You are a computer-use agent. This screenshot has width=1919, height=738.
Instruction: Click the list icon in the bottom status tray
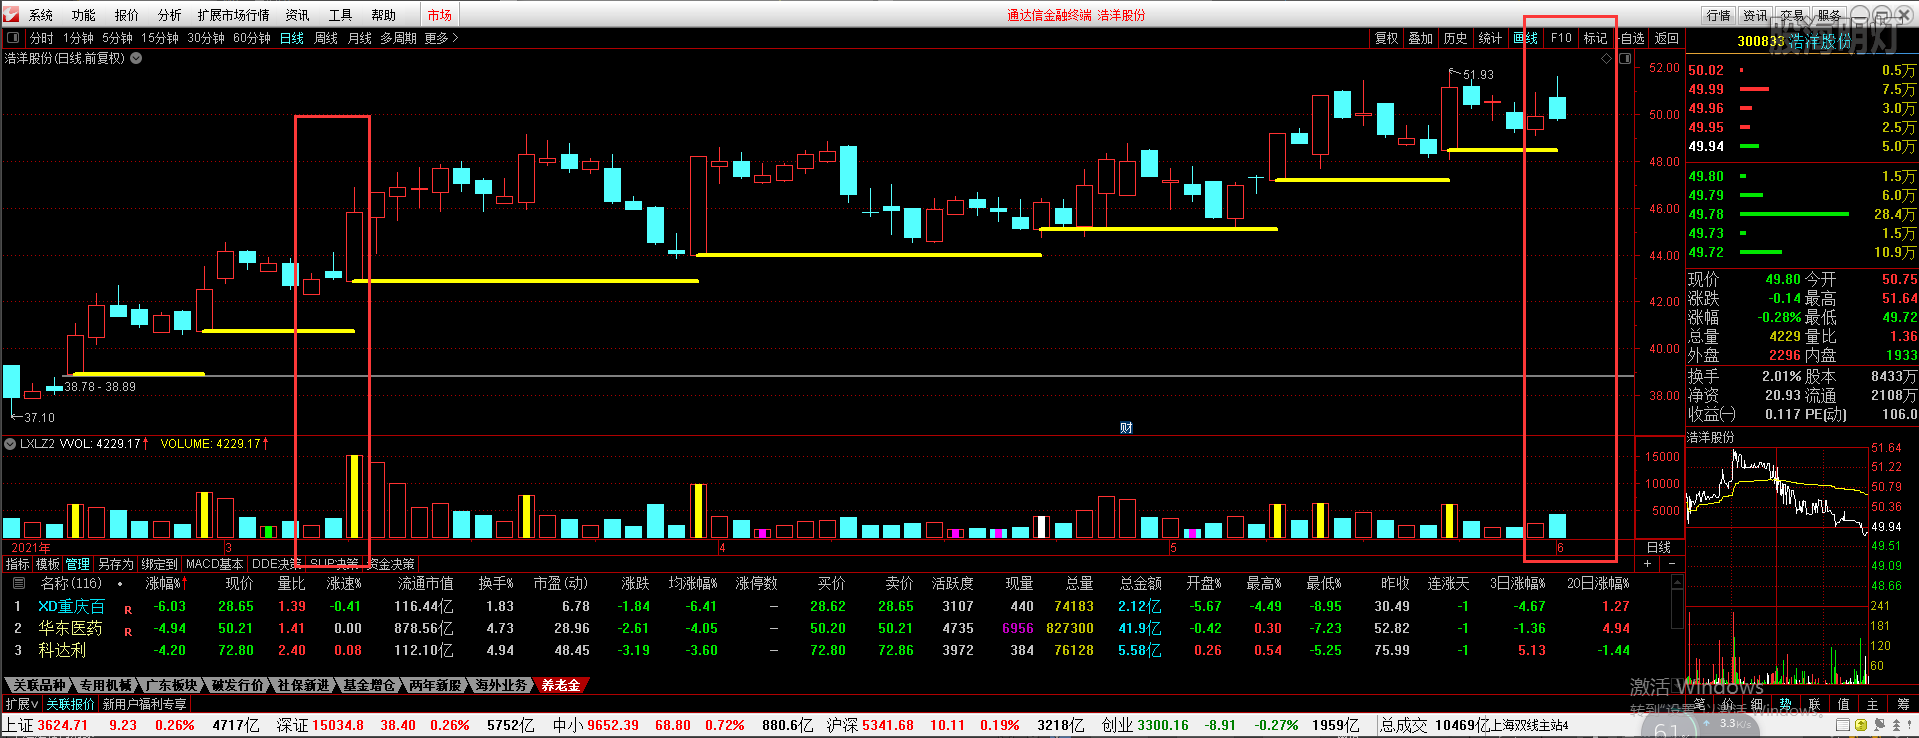(1845, 725)
